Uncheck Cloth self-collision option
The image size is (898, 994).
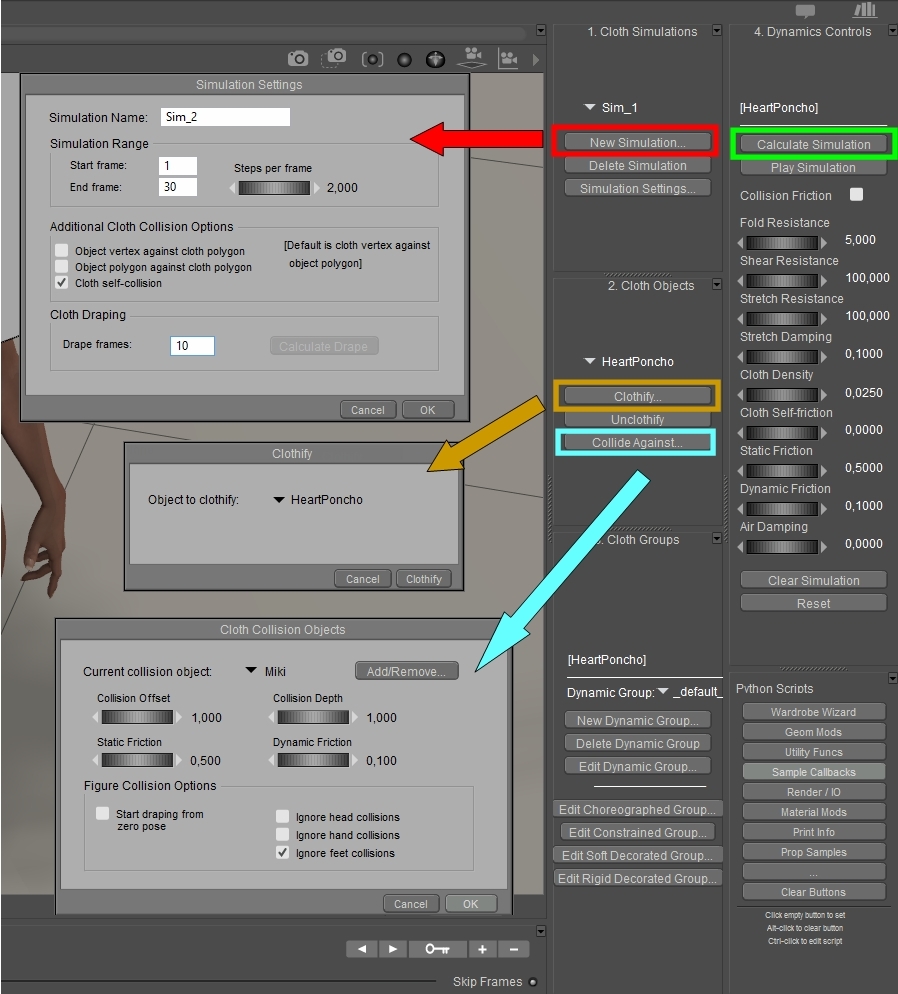[x=61, y=283]
